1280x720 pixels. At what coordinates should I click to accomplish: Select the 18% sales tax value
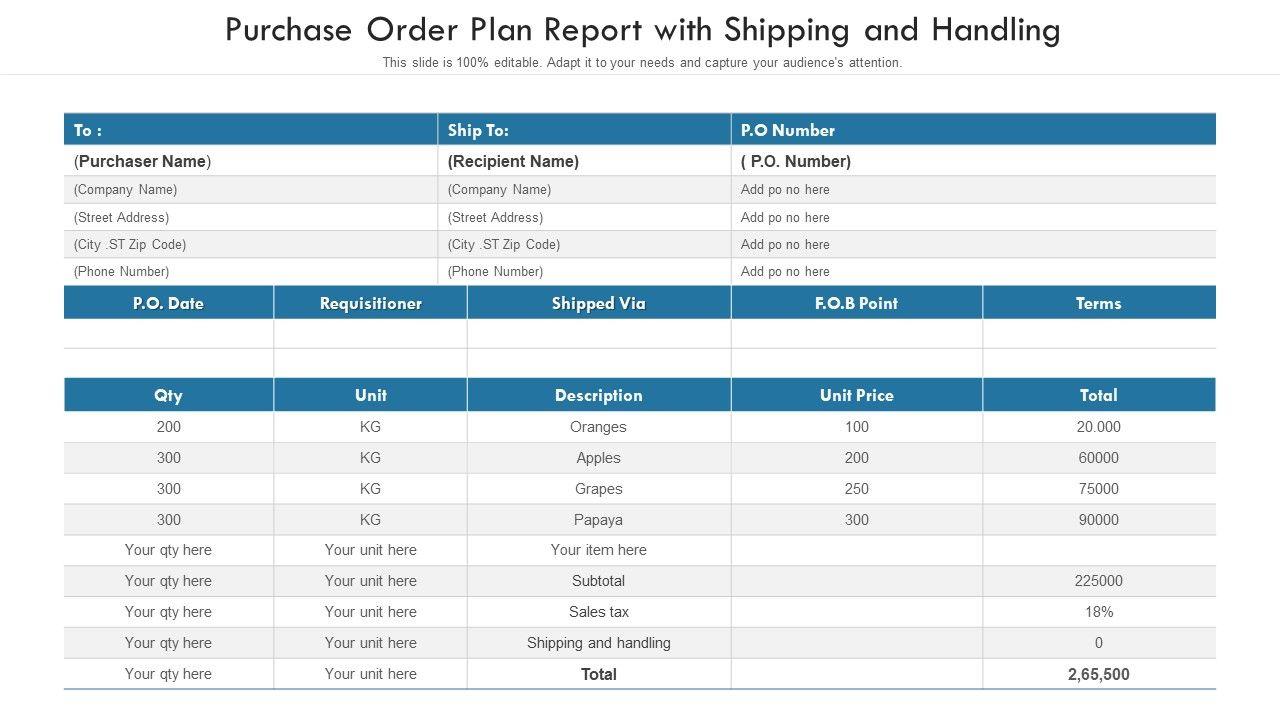click(1098, 612)
